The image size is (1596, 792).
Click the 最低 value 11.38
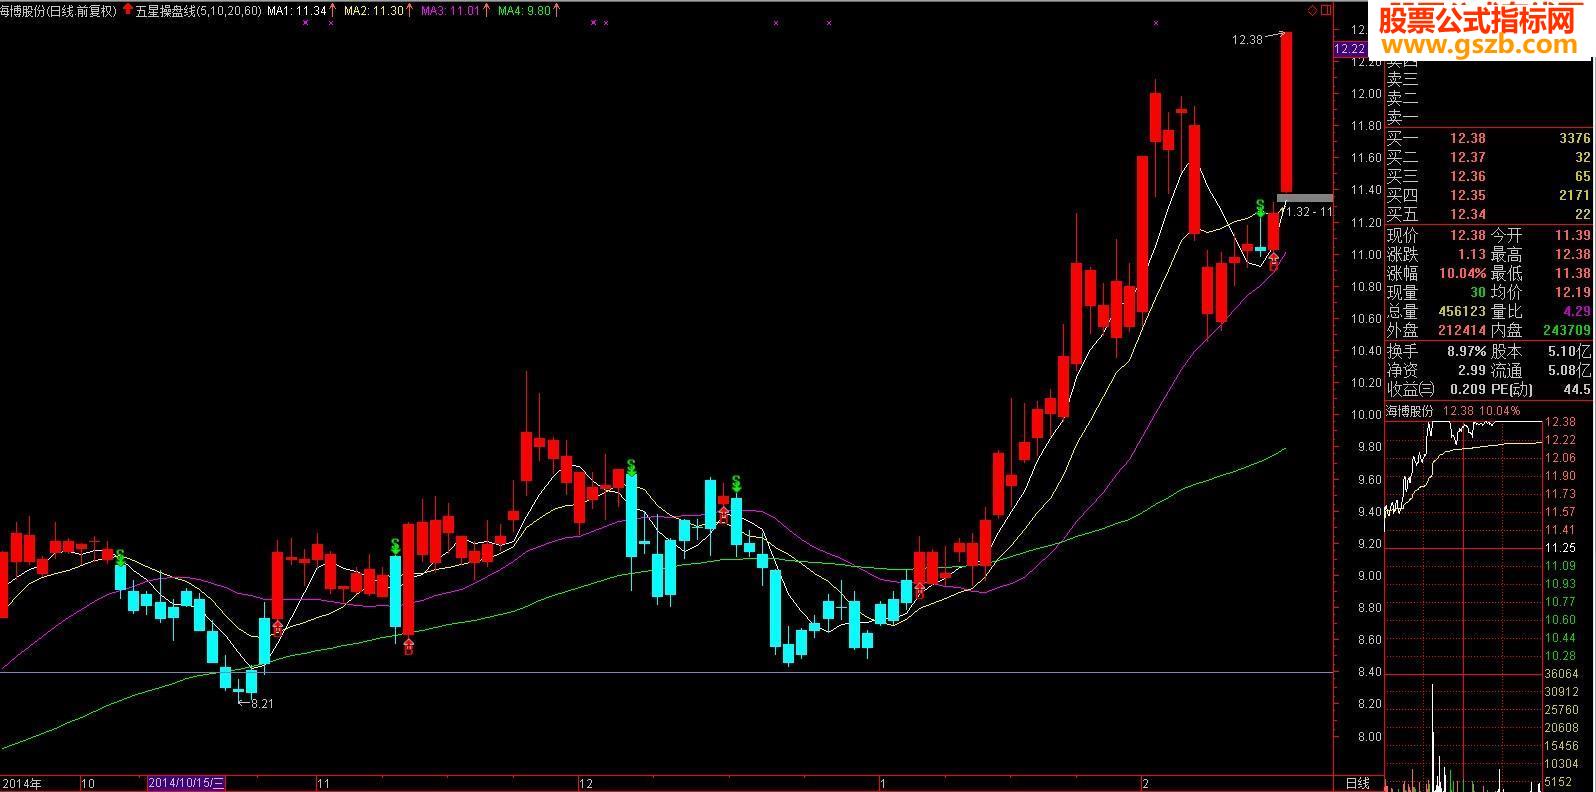tap(1572, 273)
